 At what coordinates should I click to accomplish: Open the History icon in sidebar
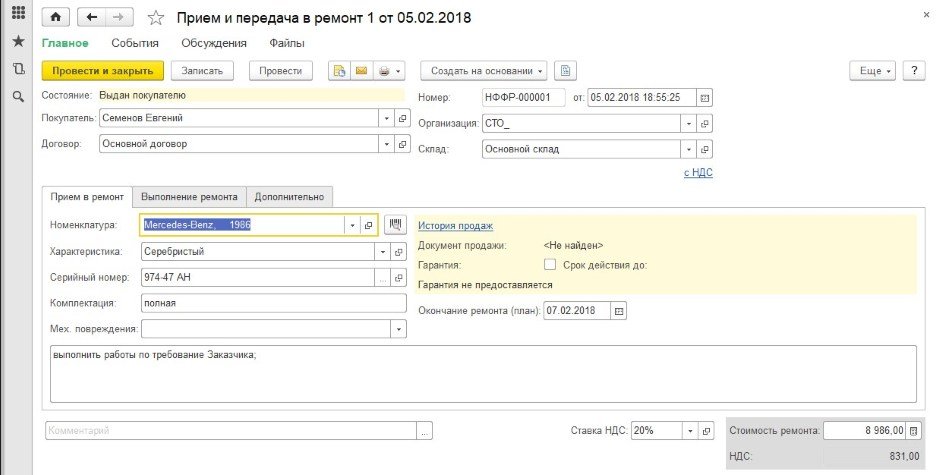click(x=19, y=68)
